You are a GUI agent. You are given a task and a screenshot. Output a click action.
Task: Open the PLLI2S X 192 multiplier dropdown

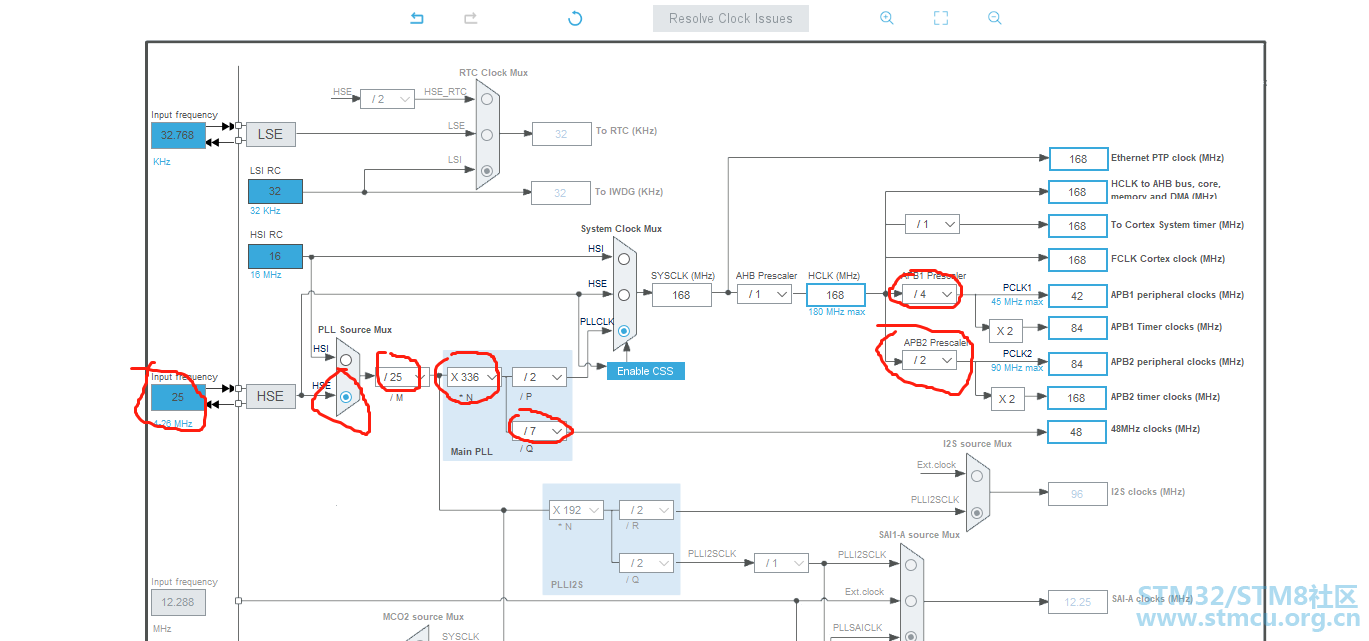[x=577, y=510]
